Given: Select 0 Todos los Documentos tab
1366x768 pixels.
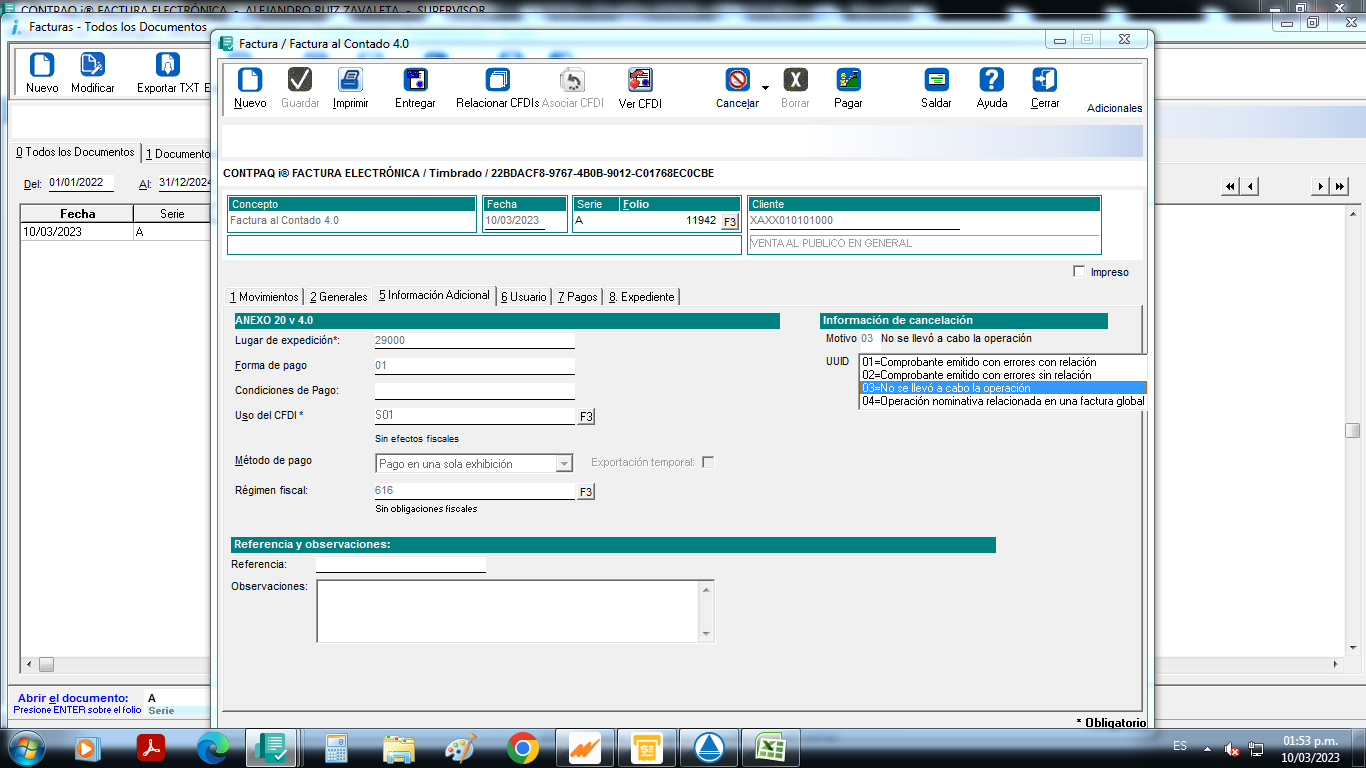Looking at the screenshot, I should (x=75, y=152).
